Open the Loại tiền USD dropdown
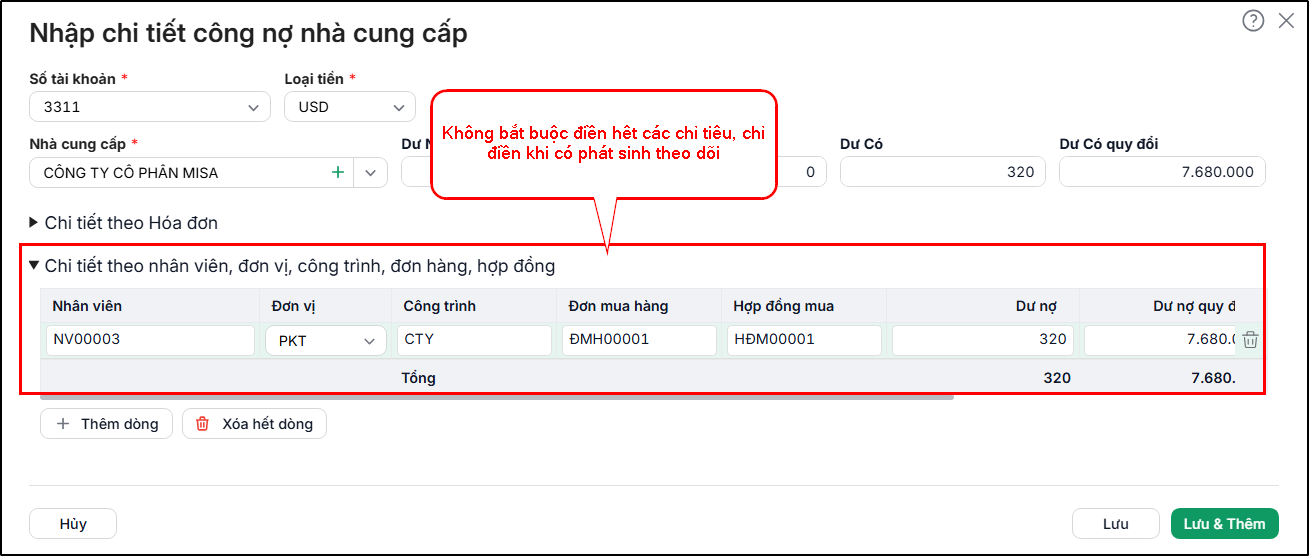1309x556 pixels. point(350,107)
